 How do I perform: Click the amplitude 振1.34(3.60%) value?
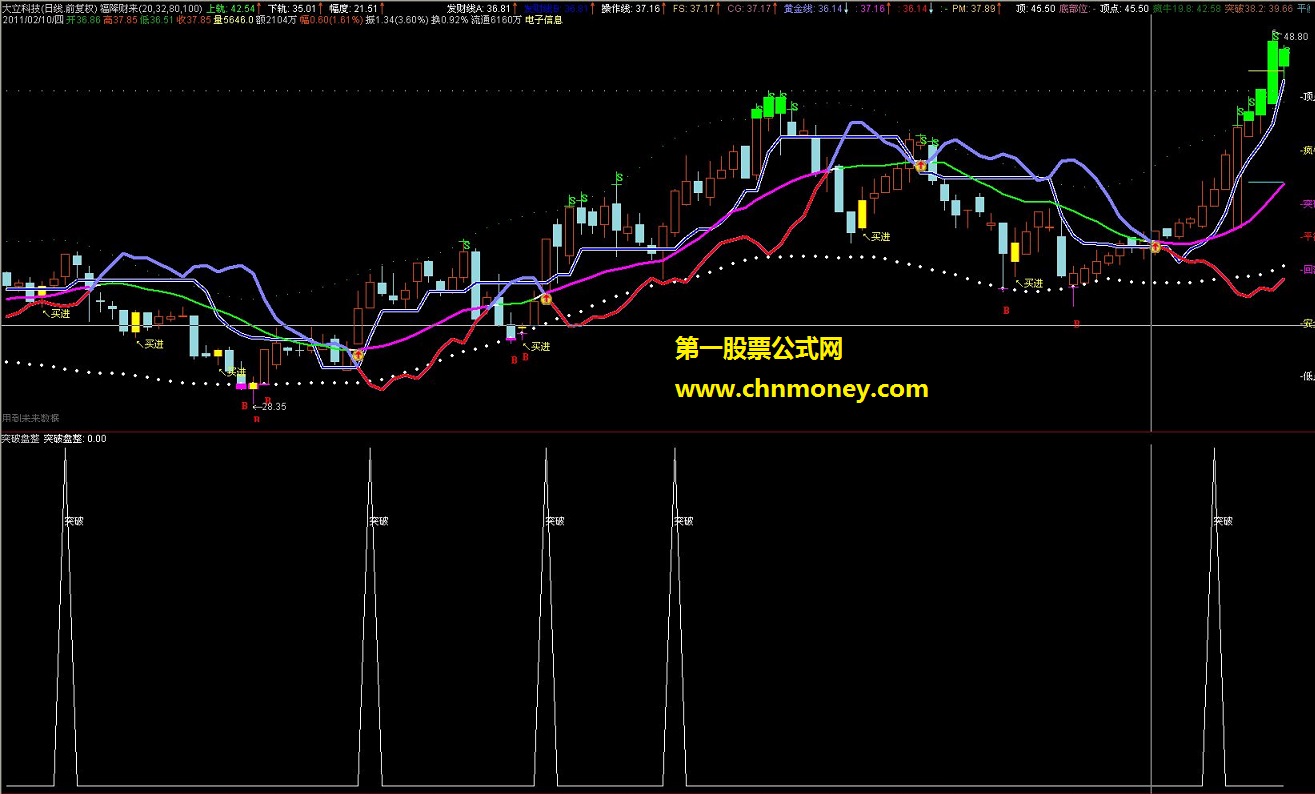tap(397, 20)
